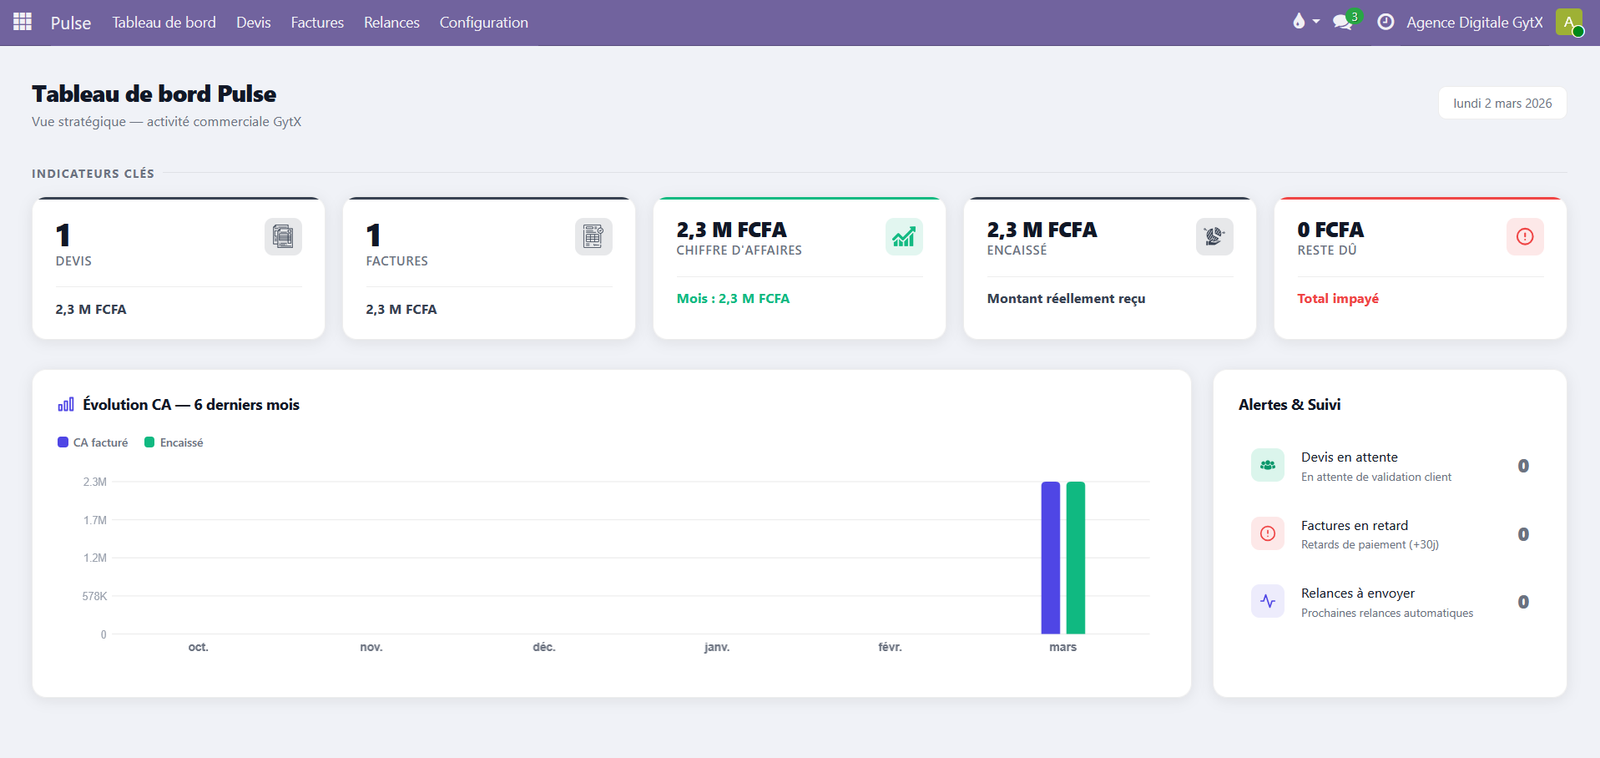The width and height of the screenshot is (1600, 758).
Task: Open the conversations messages icon
Action: [x=1343, y=22]
